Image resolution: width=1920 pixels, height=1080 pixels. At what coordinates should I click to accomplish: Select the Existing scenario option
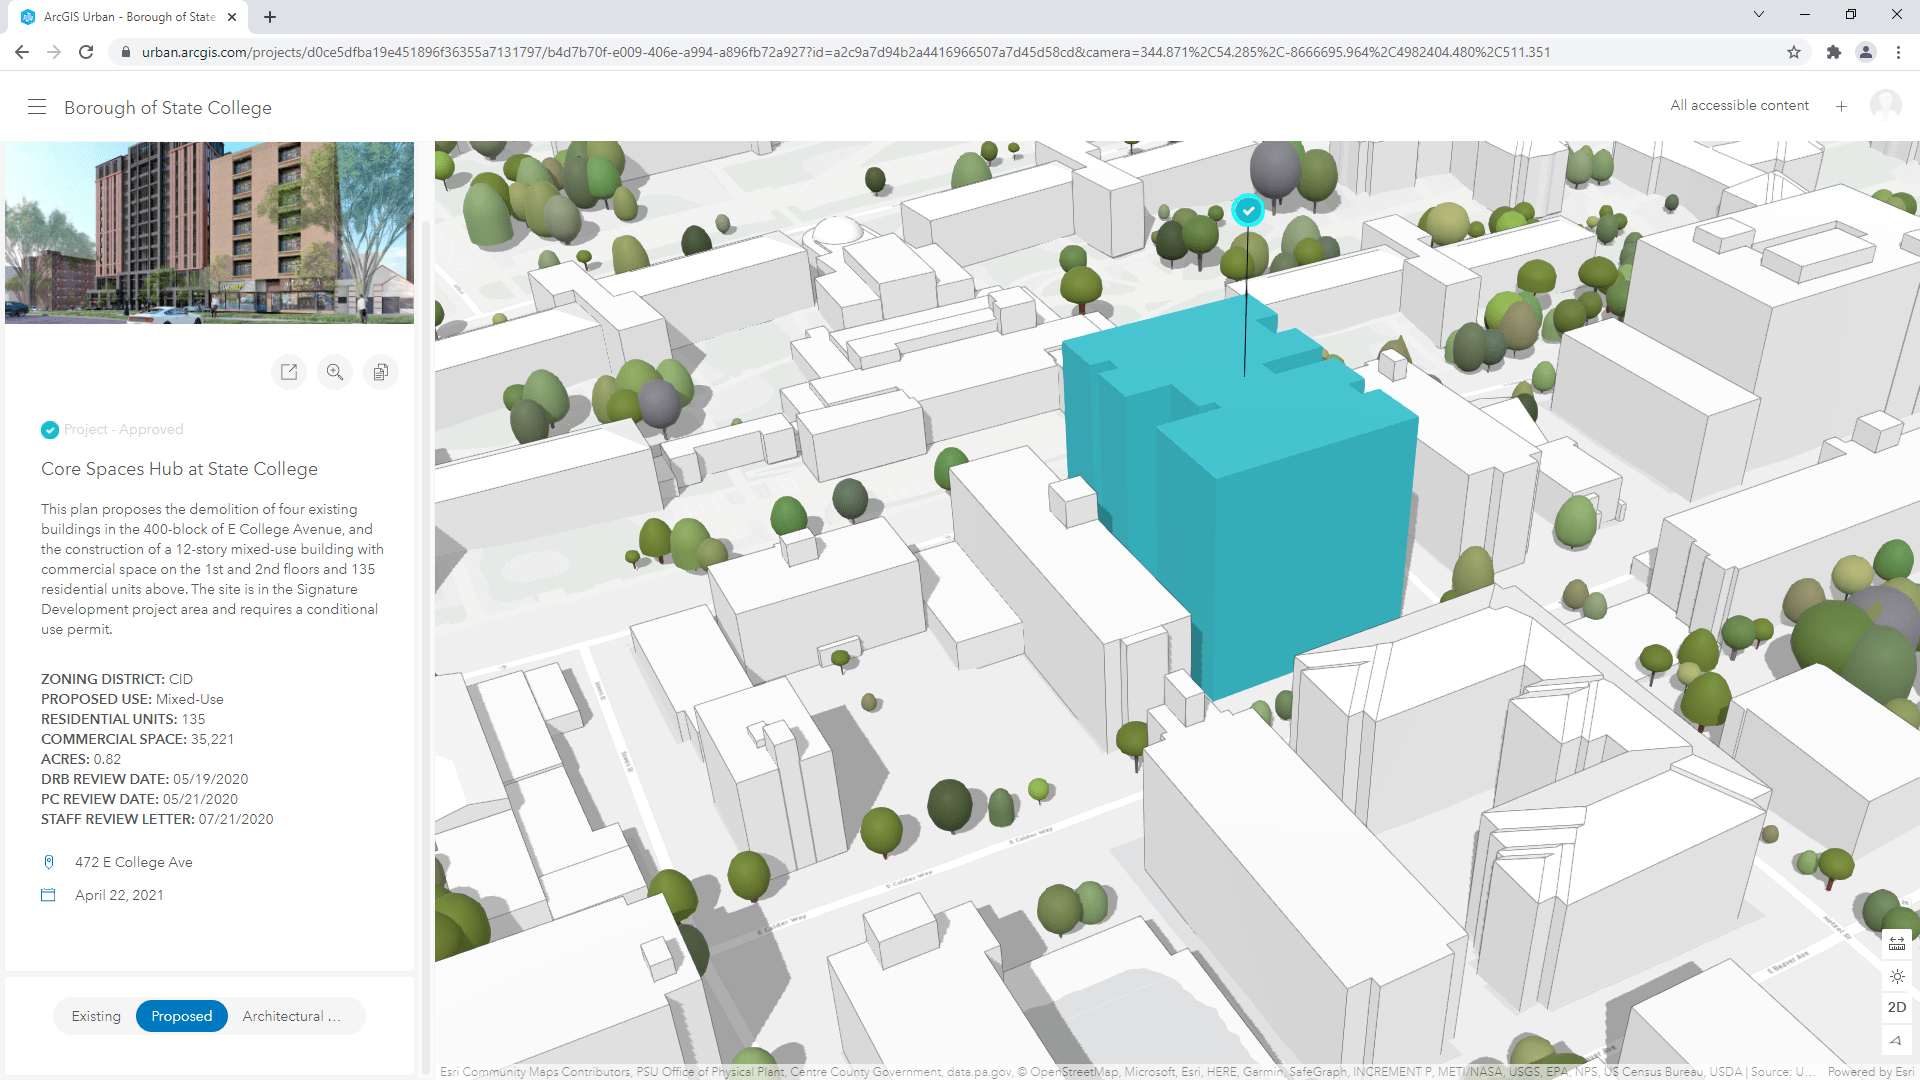click(96, 1016)
